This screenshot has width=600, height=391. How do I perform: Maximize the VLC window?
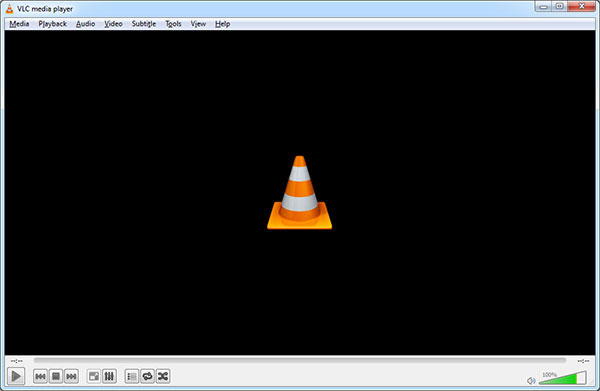click(x=559, y=6)
